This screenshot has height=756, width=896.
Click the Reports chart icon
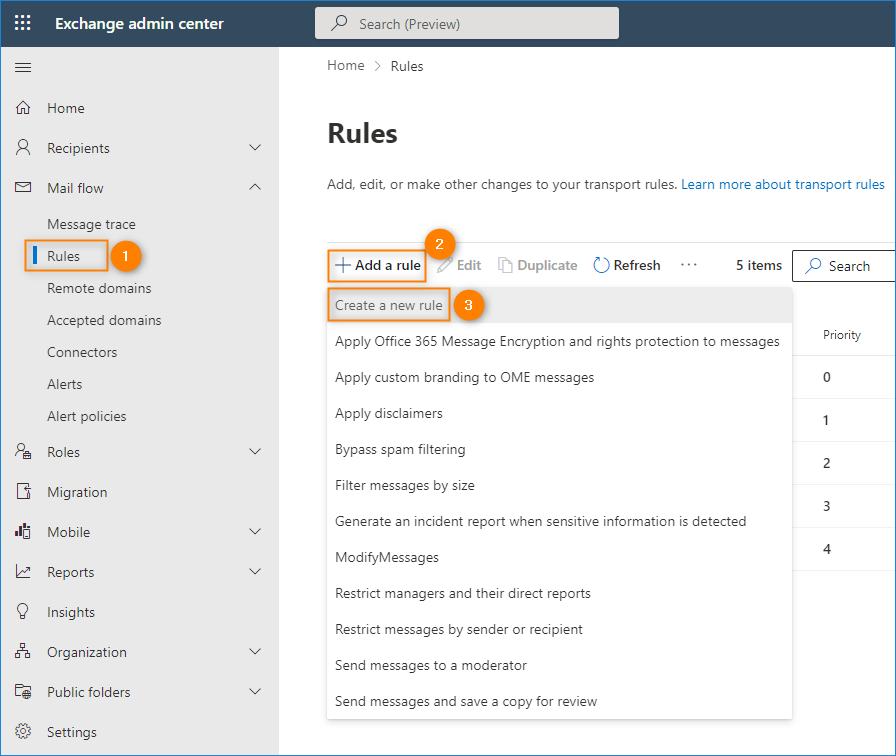pos(23,572)
